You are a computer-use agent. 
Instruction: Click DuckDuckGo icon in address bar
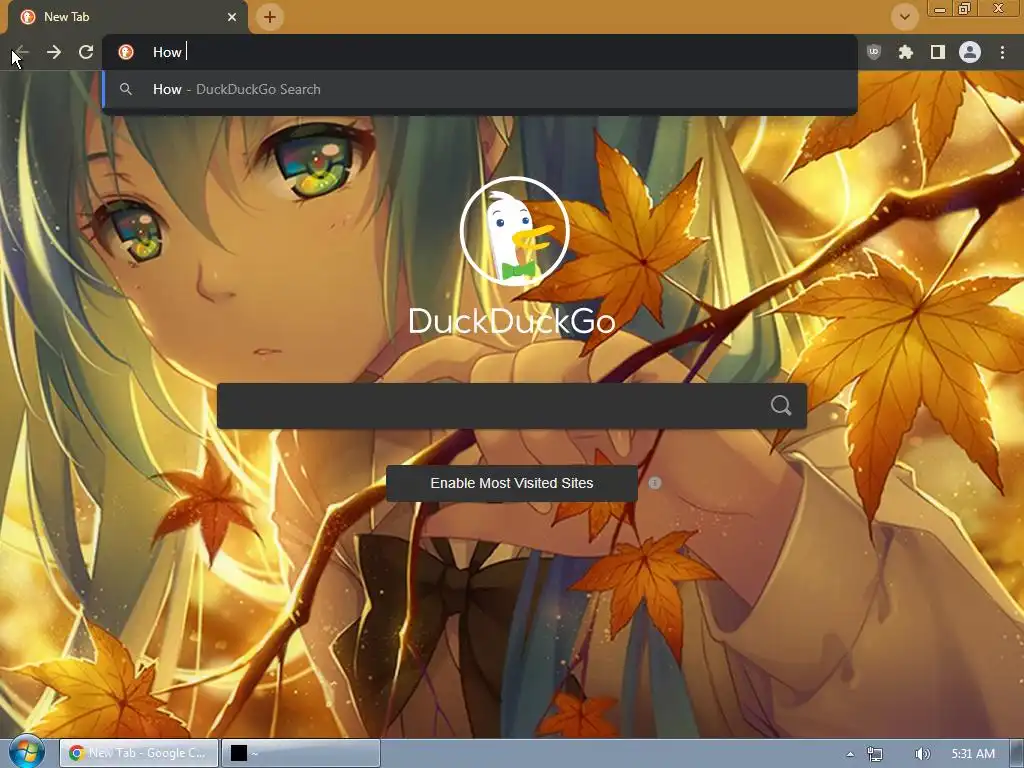pyautogui.click(x=126, y=52)
